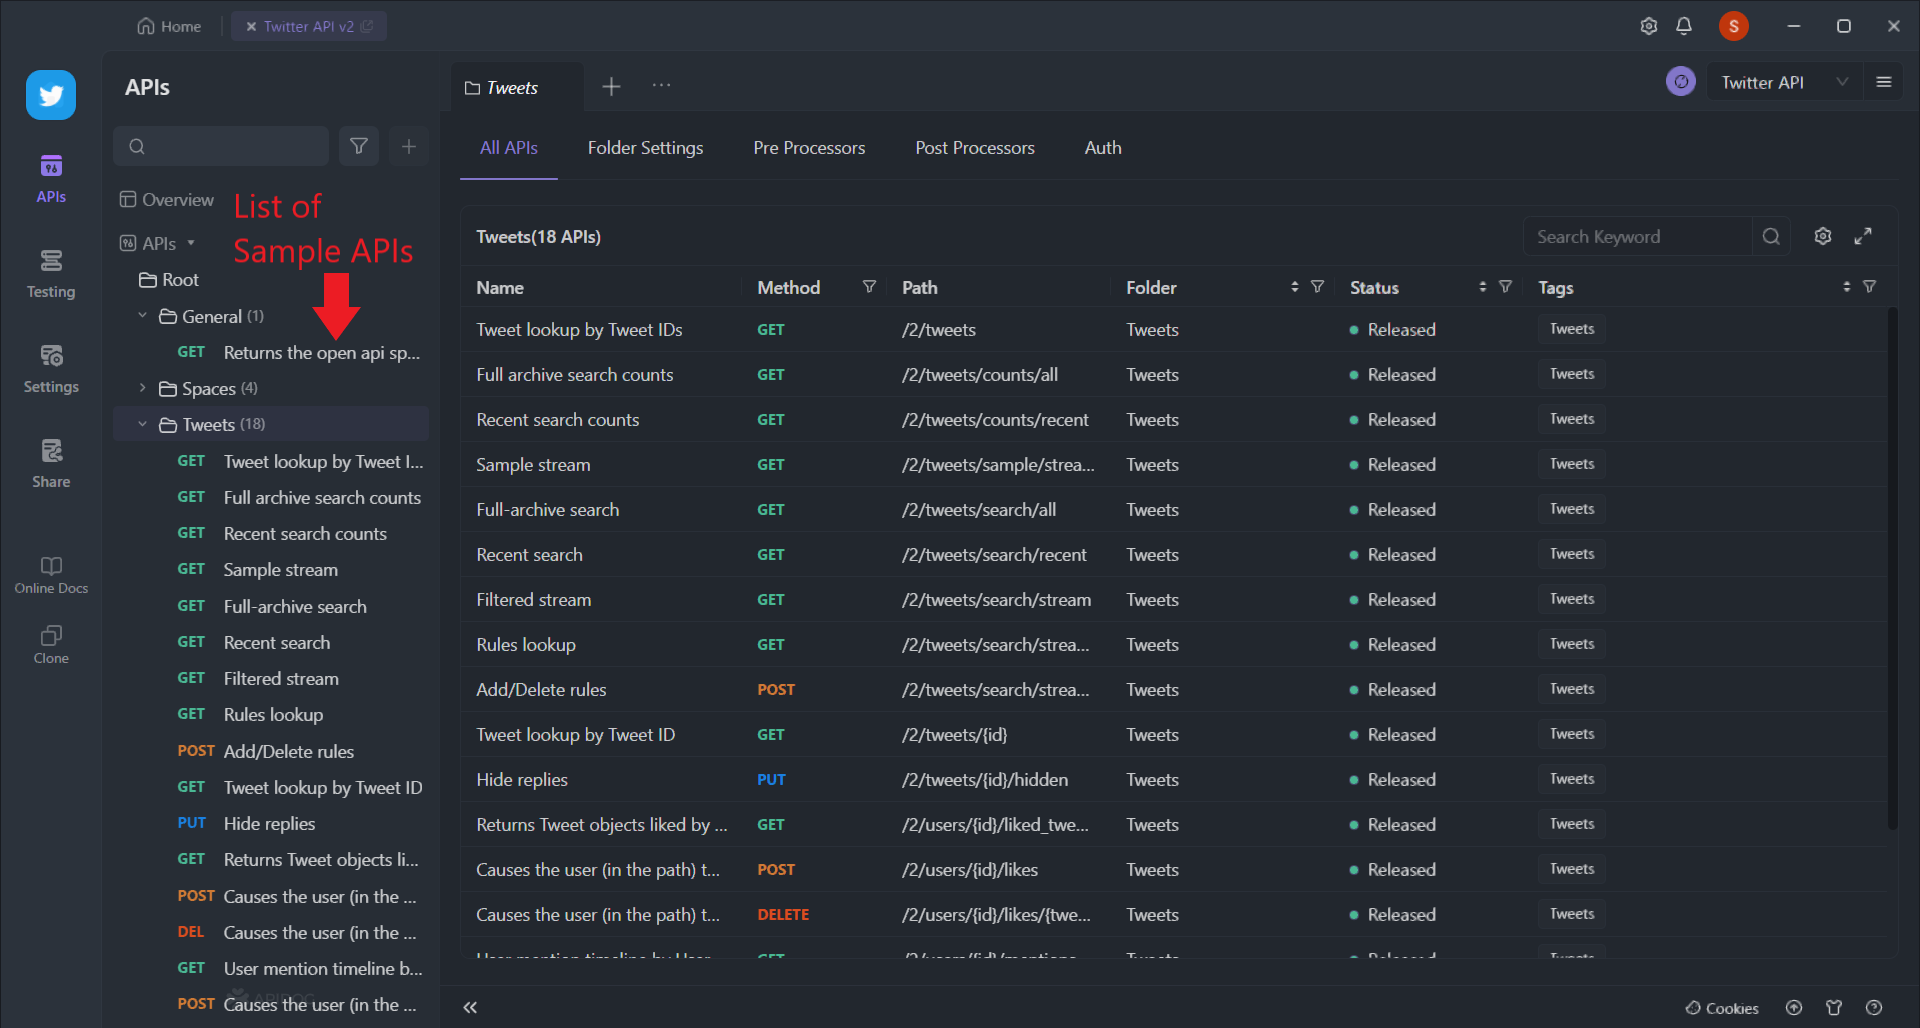This screenshot has width=1920, height=1028.
Task: Select the Root folder in the tree
Action: pos(169,280)
